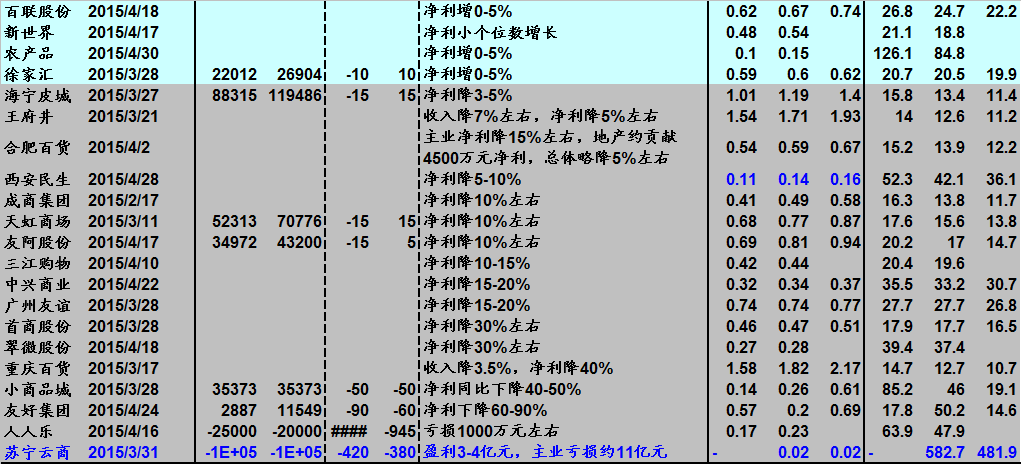
Task: Click the cell 净利下降60-90%
Action: coord(485,410)
